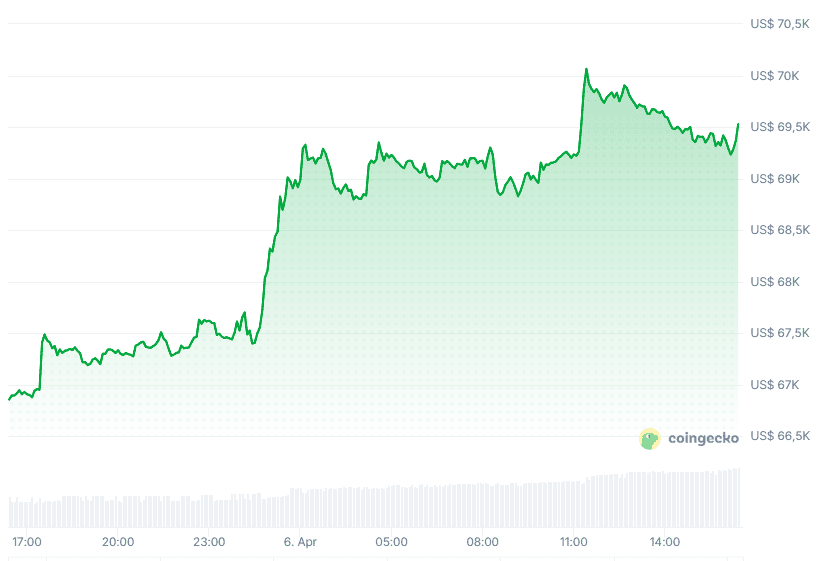The image size is (819, 561).
Task: Click the 23:00 time axis label
Action: tap(209, 542)
